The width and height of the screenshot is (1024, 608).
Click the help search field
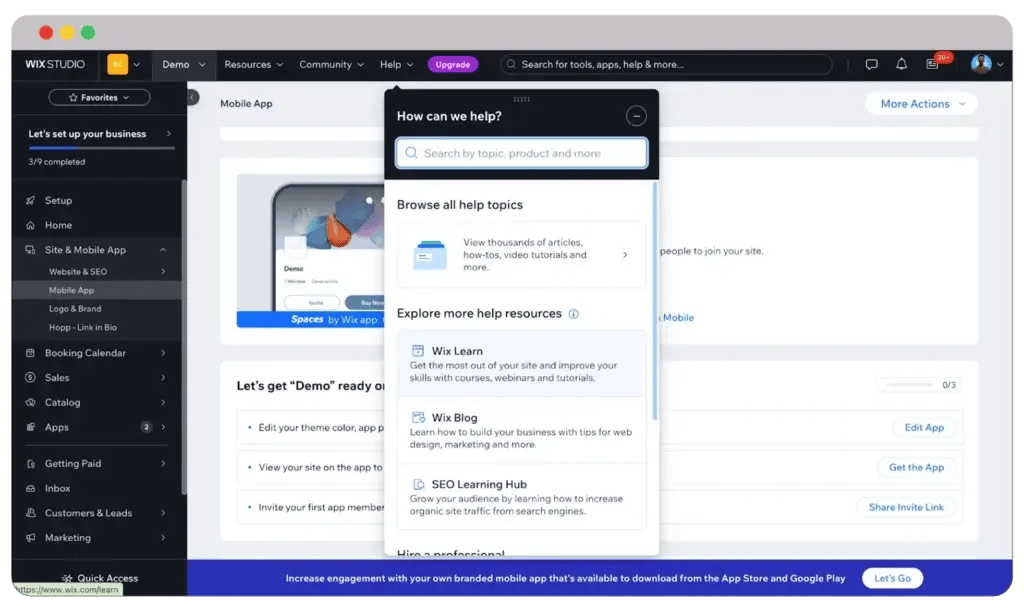click(522, 153)
